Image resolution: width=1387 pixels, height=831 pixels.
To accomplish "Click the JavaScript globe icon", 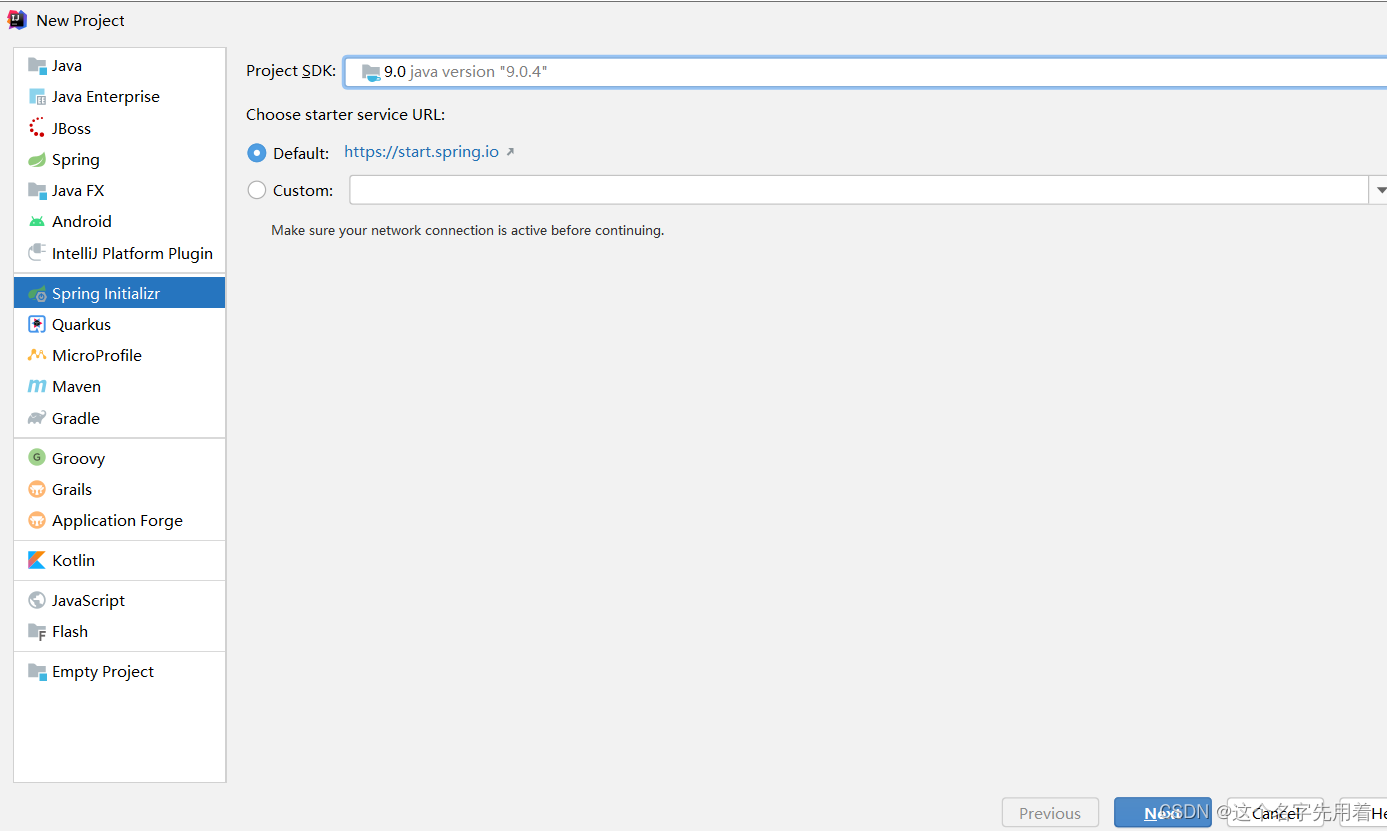I will click(x=37, y=601).
